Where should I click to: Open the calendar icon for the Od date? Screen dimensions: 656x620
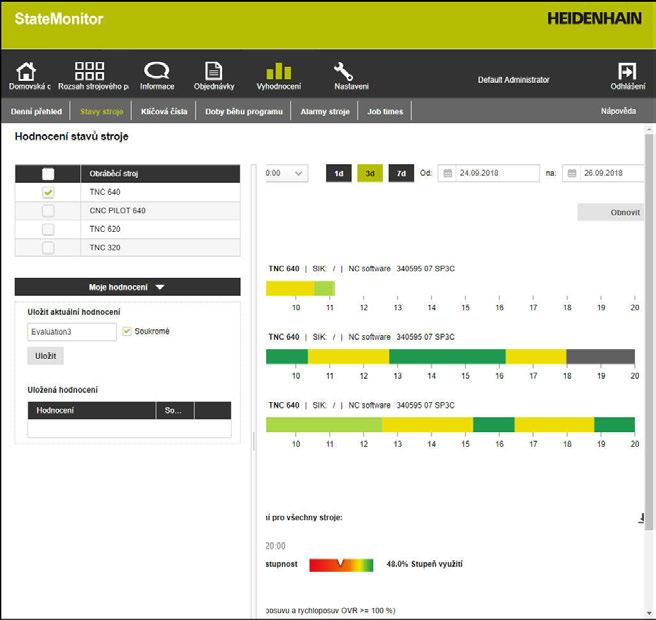448,173
